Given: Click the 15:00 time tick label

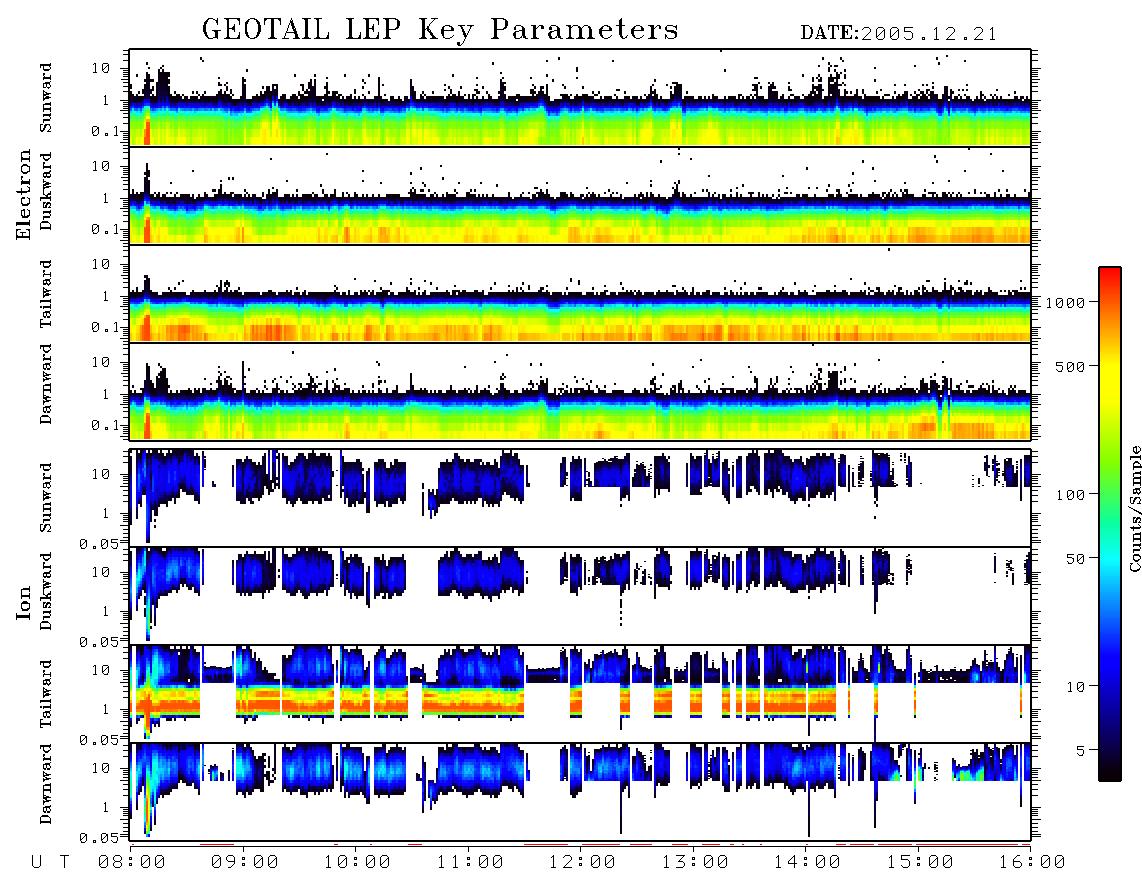Looking at the screenshot, I should pyautogui.click(x=920, y=863).
